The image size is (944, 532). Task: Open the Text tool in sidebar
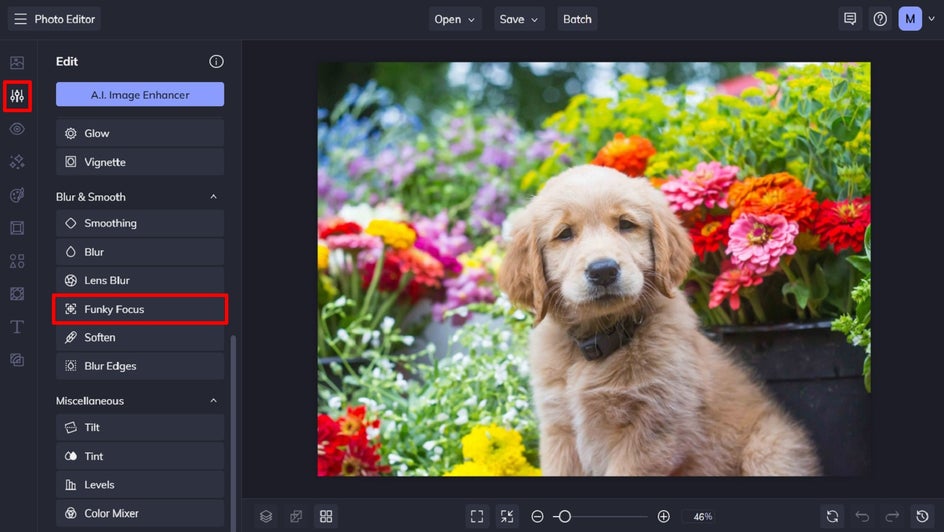click(17, 327)
